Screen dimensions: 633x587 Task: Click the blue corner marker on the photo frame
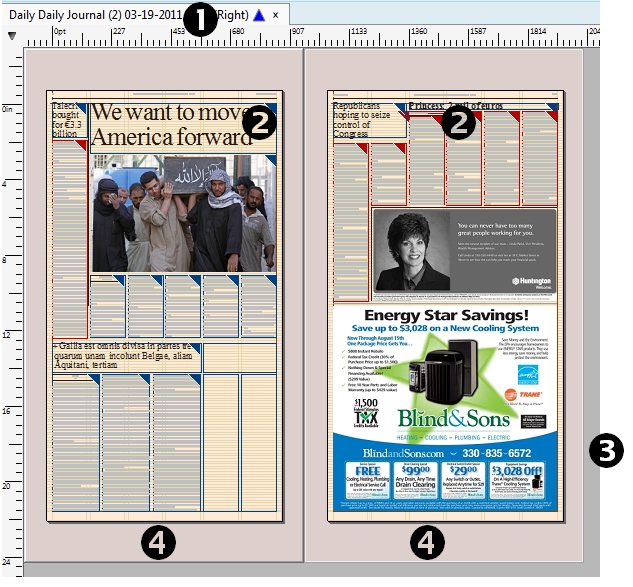point(271,160)
